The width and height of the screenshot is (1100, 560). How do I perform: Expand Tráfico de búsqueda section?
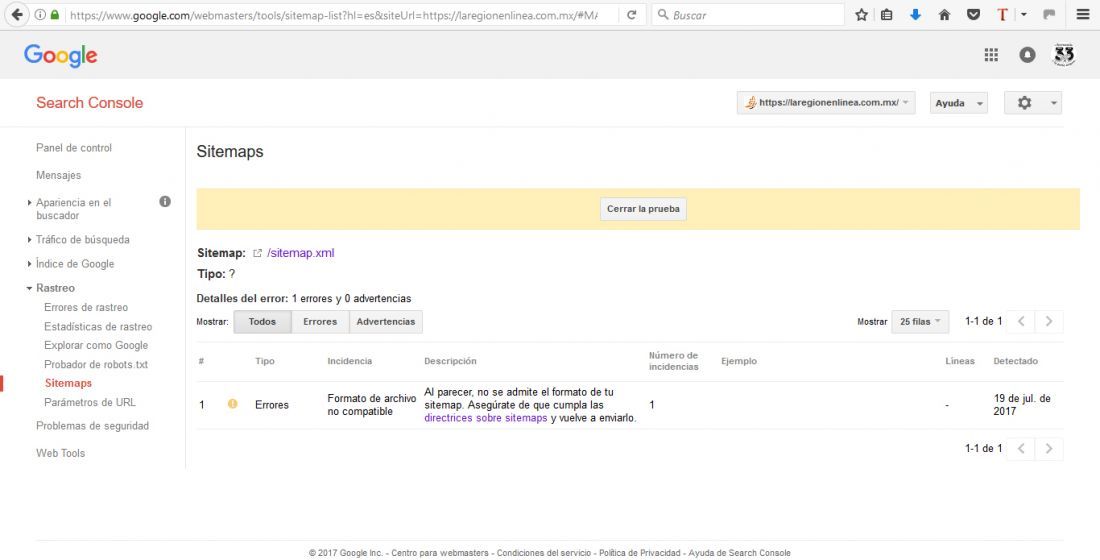click(29, 239)
